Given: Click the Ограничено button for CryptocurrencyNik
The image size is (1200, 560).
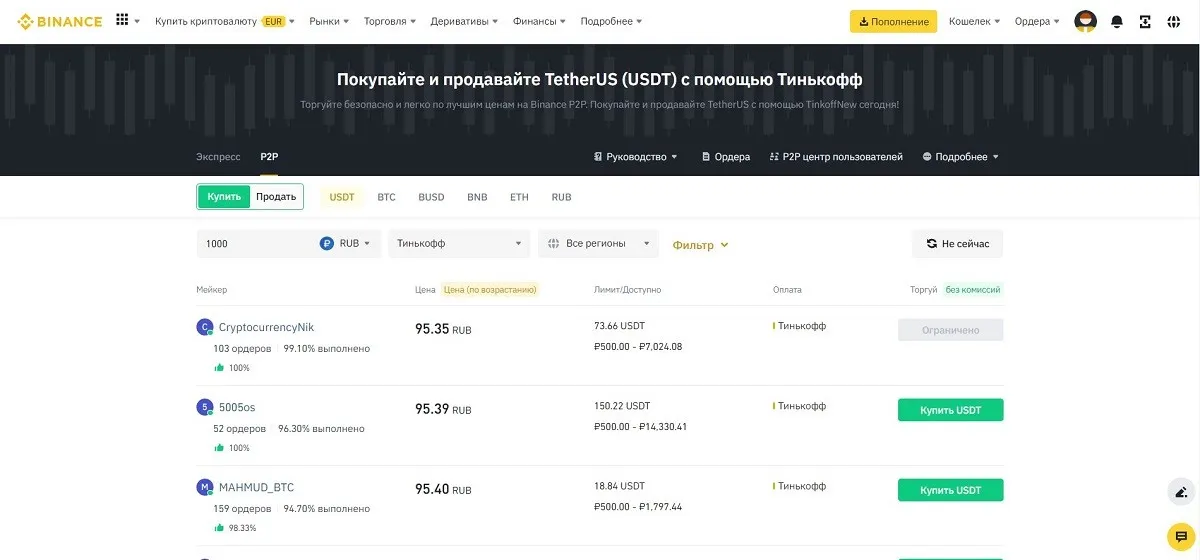Looking at the screenshot, I should point(950,330).
